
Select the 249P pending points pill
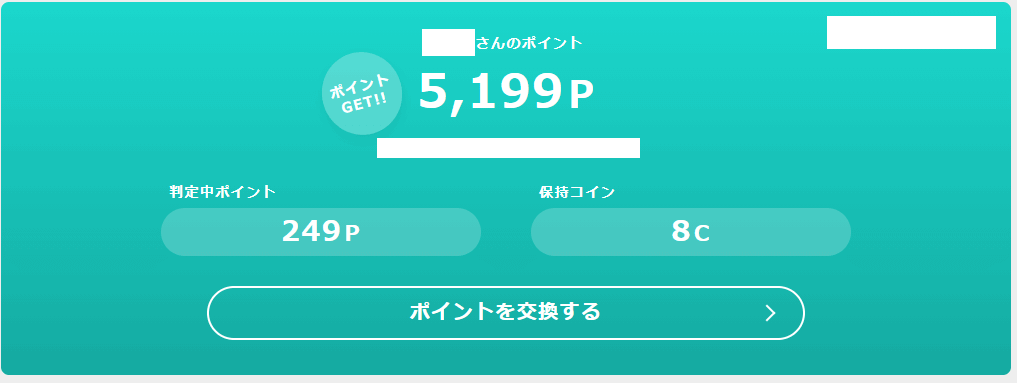[x=321, y=232]
